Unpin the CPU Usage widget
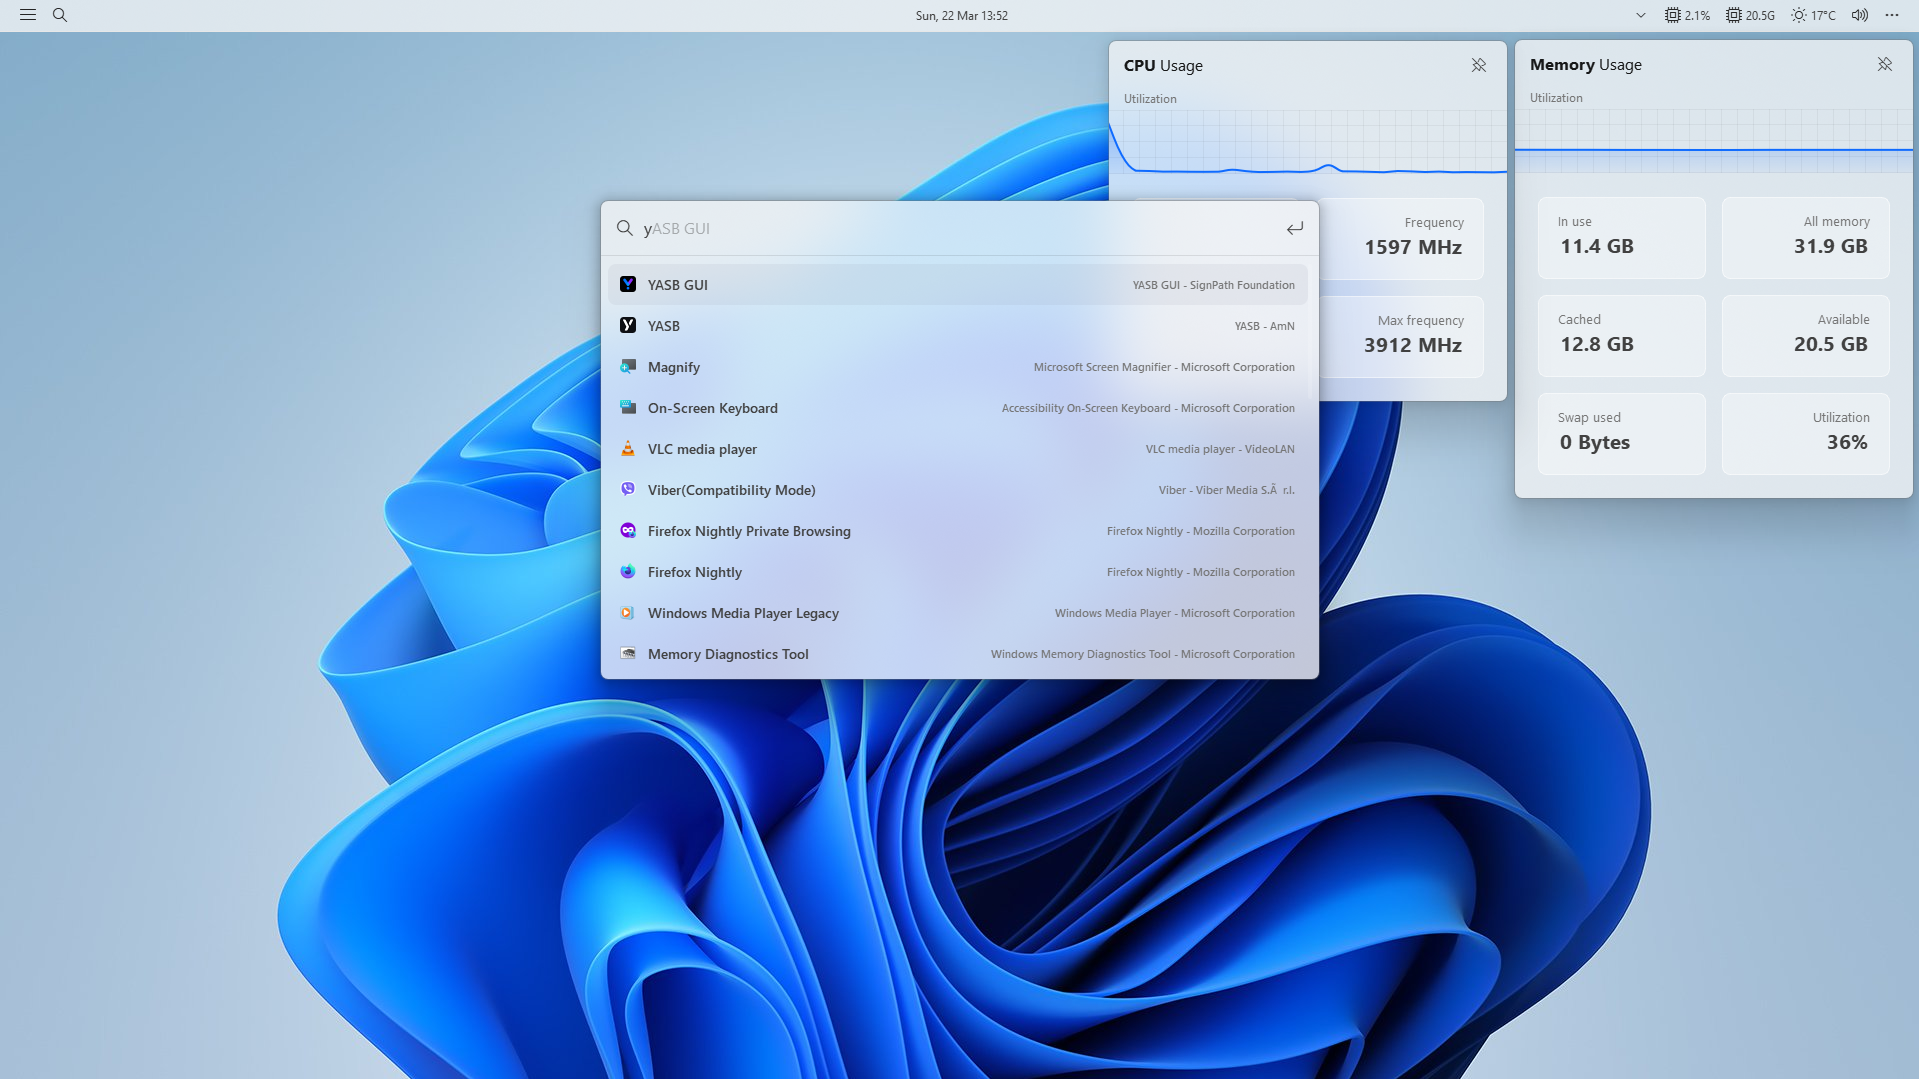The width and height of the screenshot is (1919, 1079). pyautogui.click(x=1479, y=65)
